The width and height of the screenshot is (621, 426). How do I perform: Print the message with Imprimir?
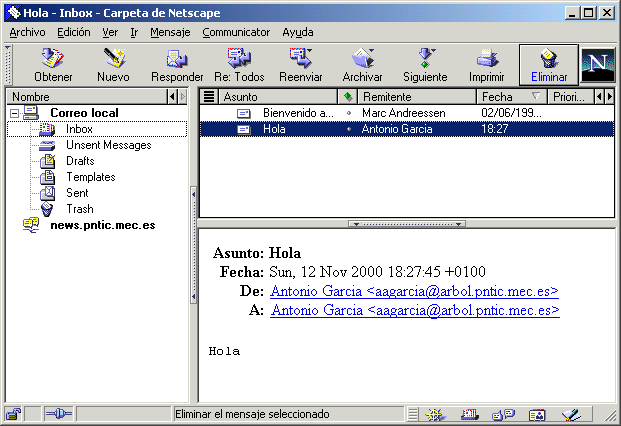click(x=487, y=65)
